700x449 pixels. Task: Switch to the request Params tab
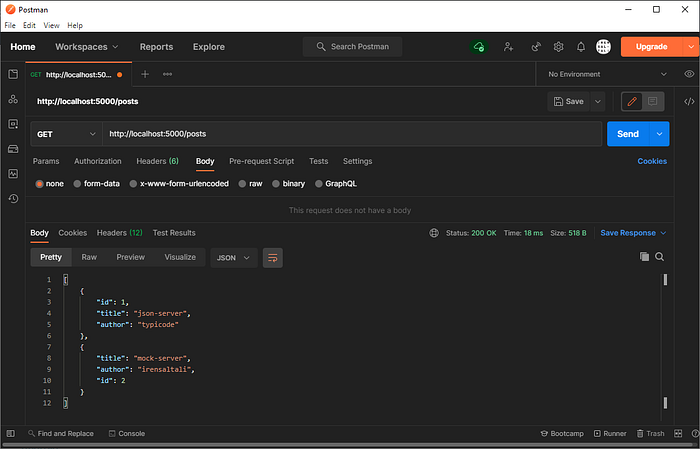[46, 161]
